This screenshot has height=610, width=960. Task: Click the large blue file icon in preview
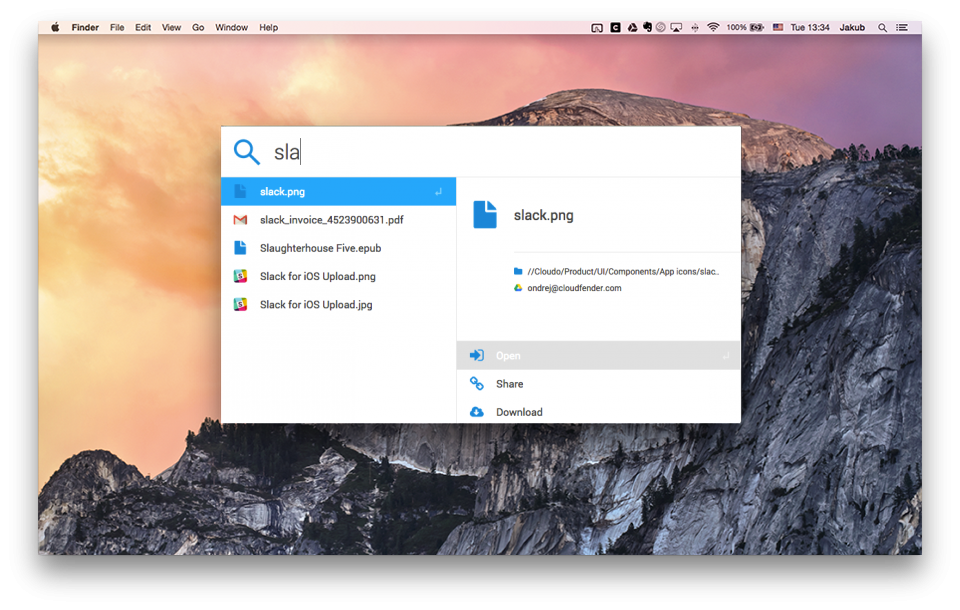[x=485, y=214]
